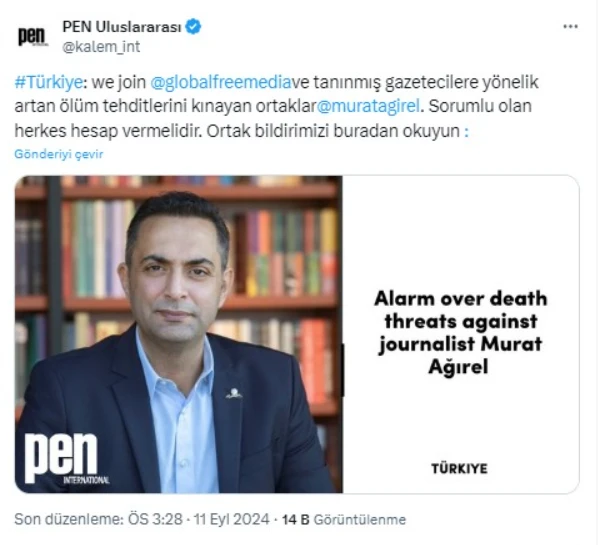Visit the @globalfreemedia mention
The height and width of the screenshot is (545, 598).
221,82
